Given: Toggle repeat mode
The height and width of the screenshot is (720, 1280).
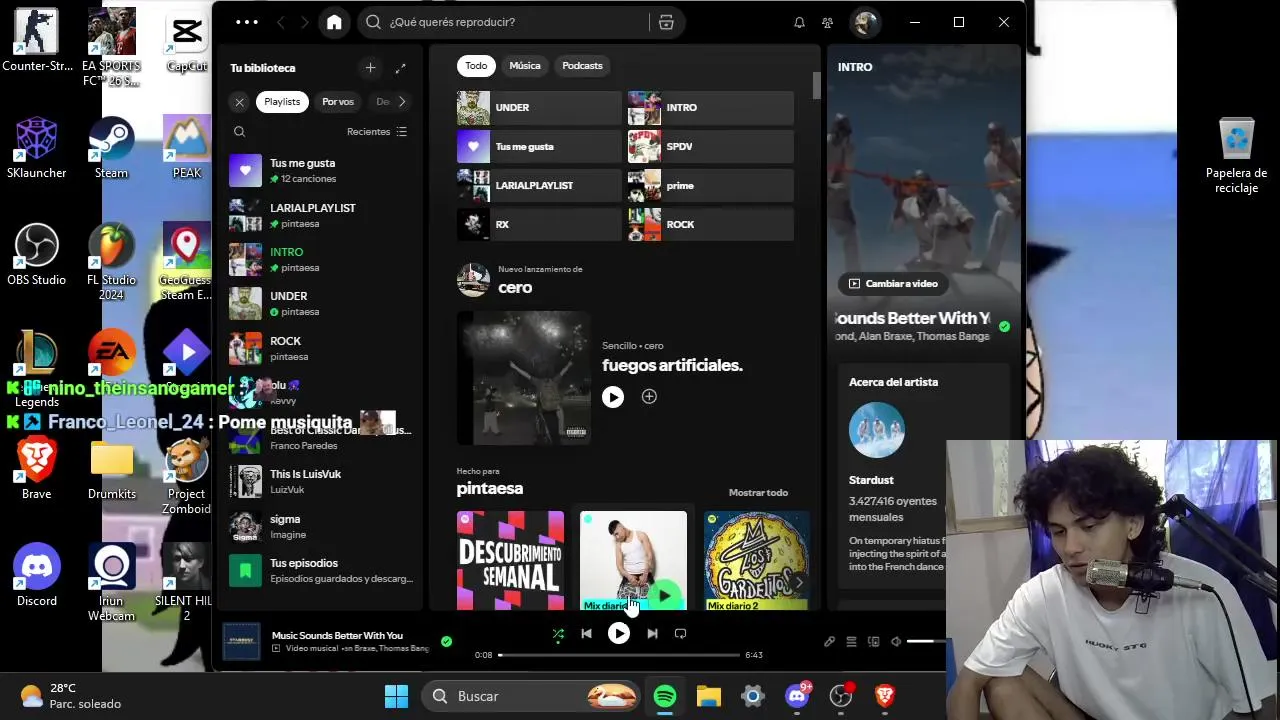Looking at the screenshot, I should coord(681,633).
